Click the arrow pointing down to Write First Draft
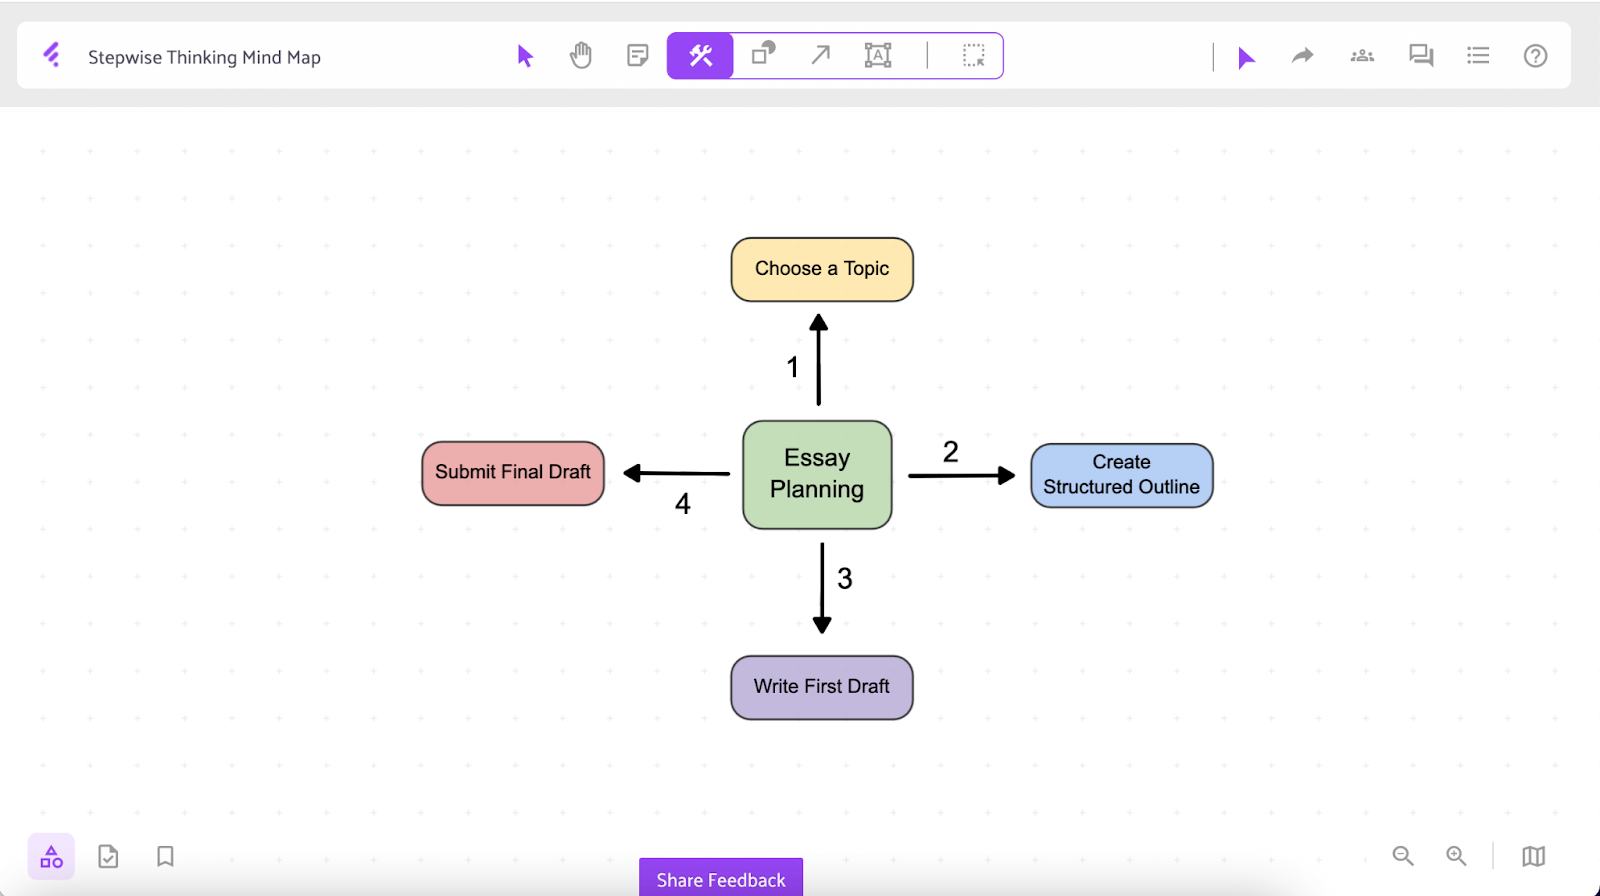1600x896 pixels. 822,588
